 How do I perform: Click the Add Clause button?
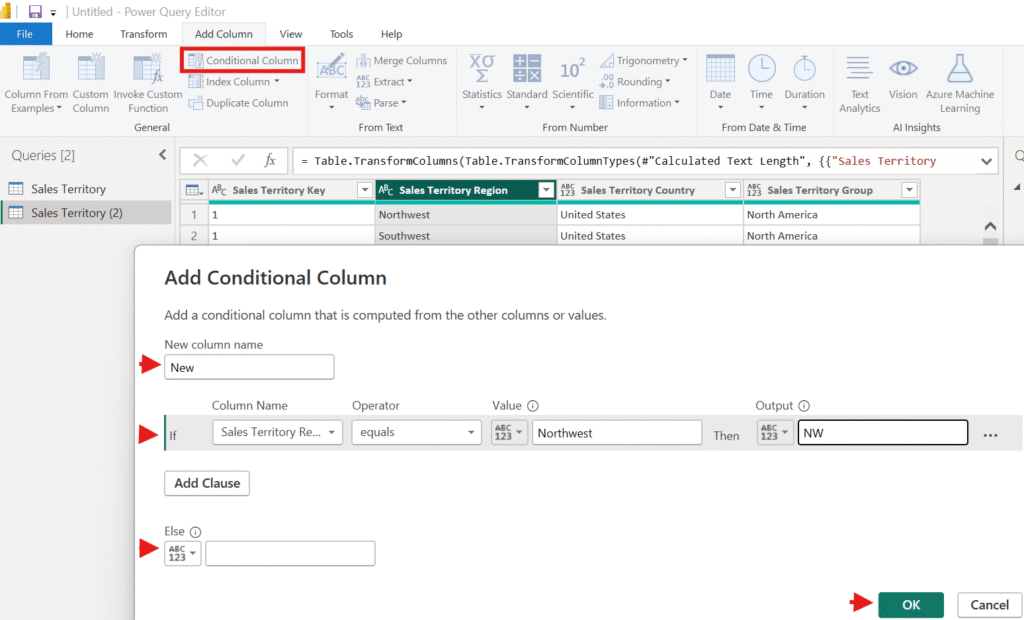(x=207, y=483)
